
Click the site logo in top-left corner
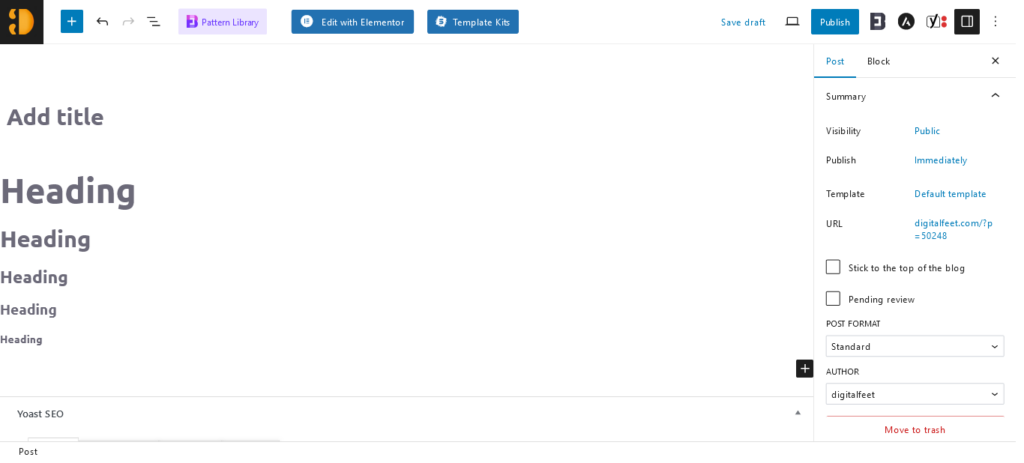point(22,22)
